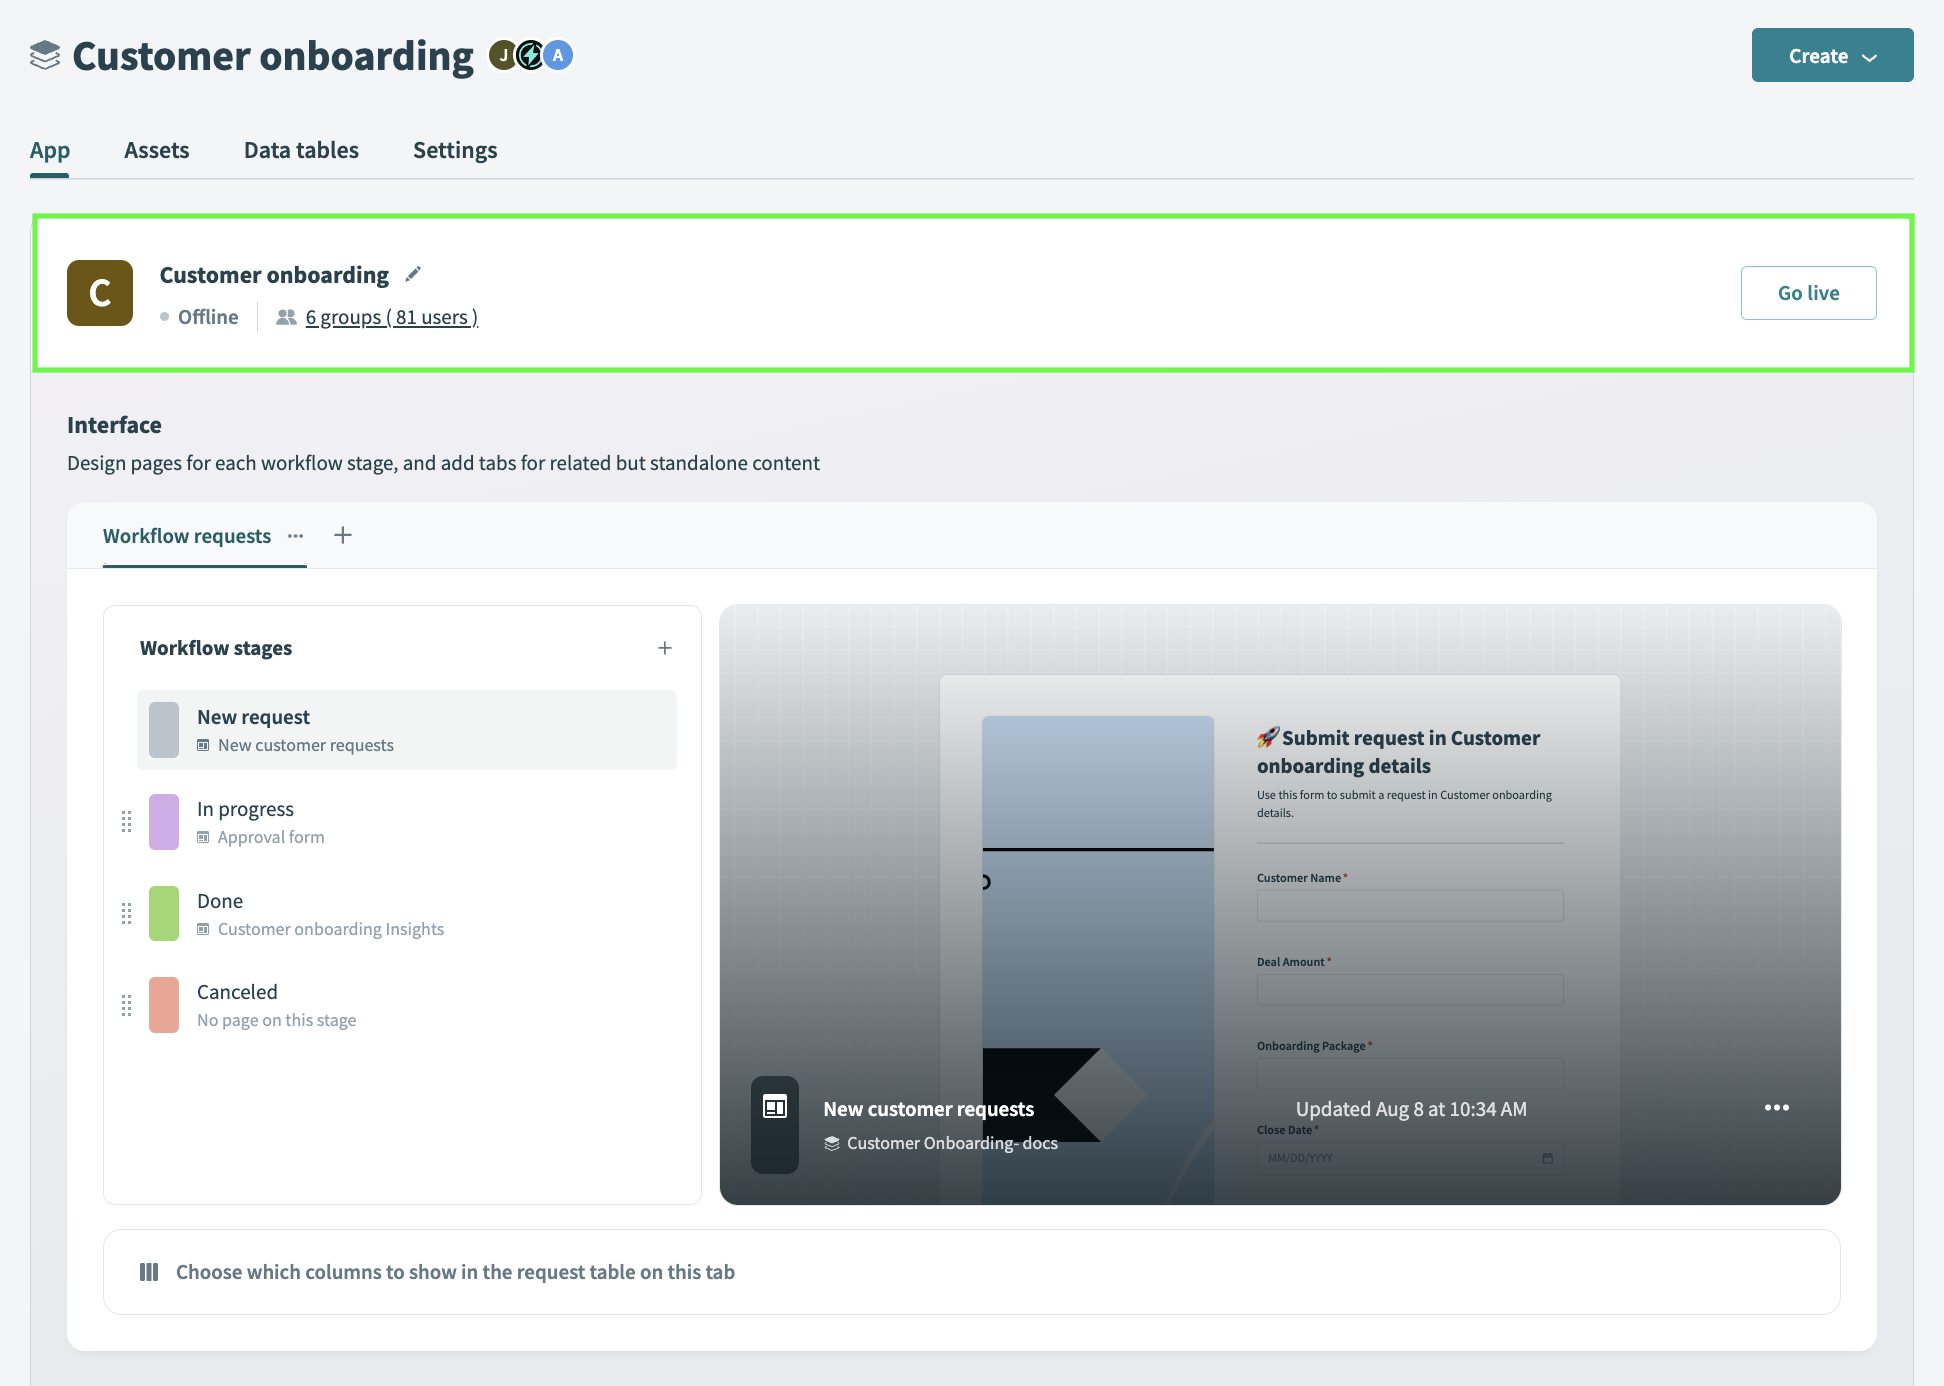Image resolution: width=1944 pixels, height=1386 pixels.
Task: Click the three-dot menu icon on New customer requests card
Action: (x=1774, y=1108)
